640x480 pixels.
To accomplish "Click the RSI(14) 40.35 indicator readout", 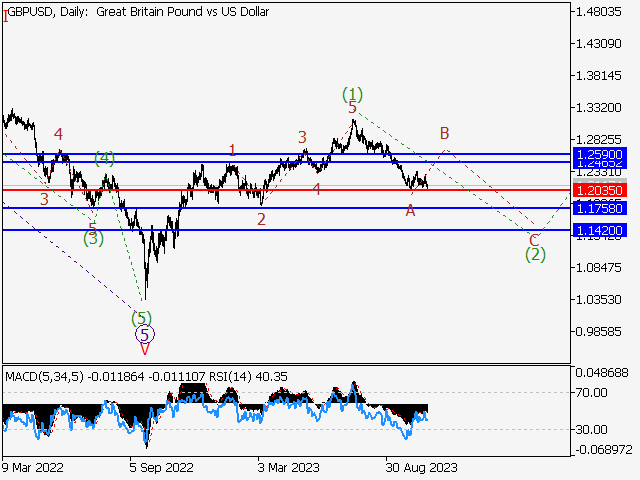I will click(x=248, y=376).
